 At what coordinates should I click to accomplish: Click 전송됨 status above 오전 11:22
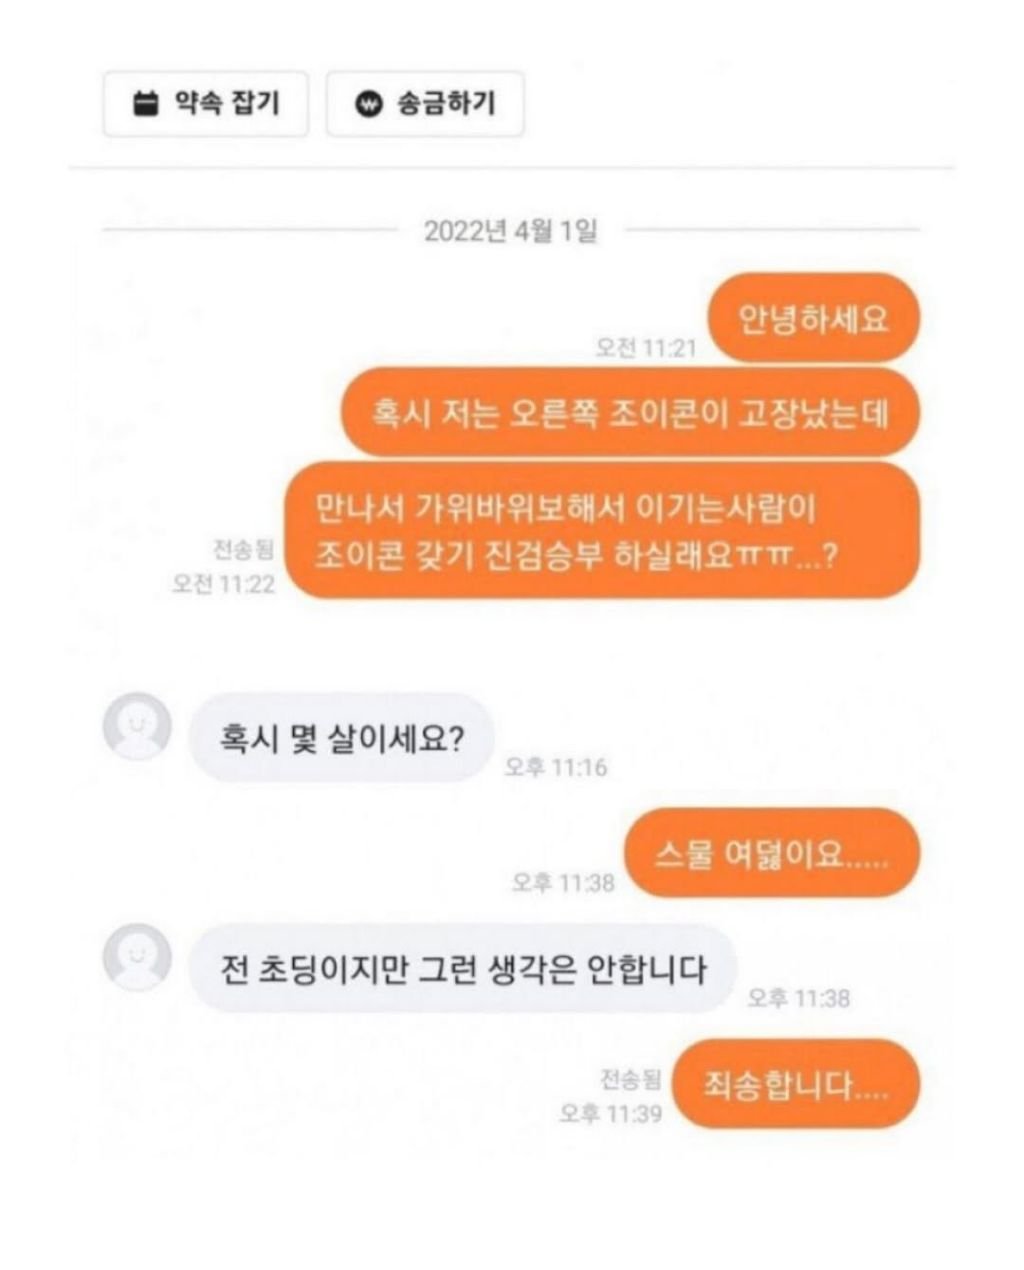tap(242, 550)
